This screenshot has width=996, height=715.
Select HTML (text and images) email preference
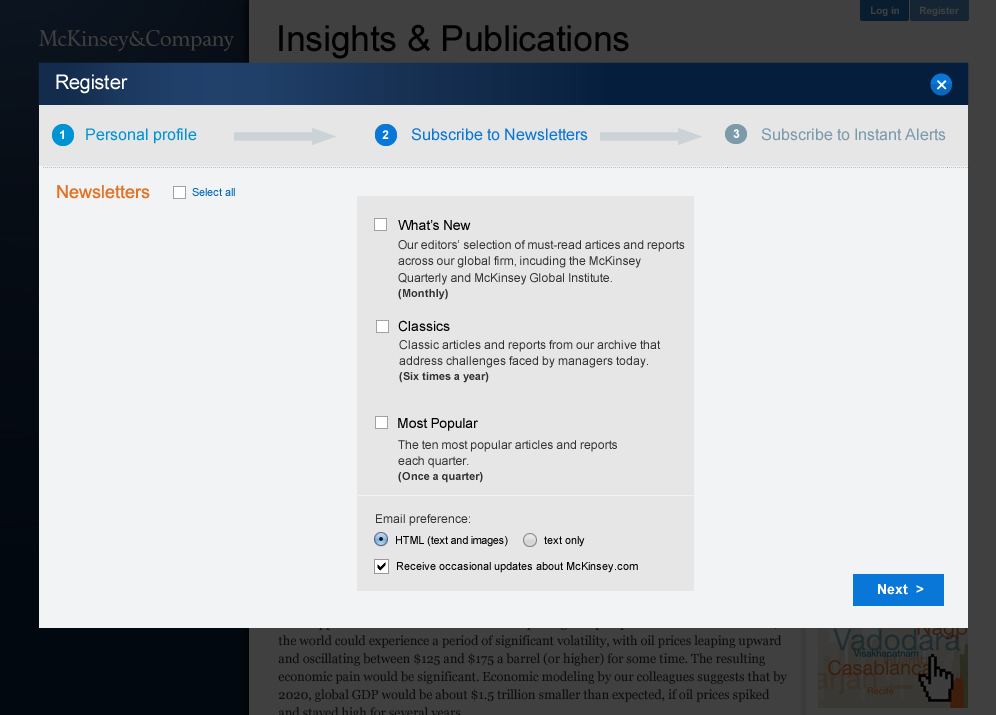coord(380,539)
